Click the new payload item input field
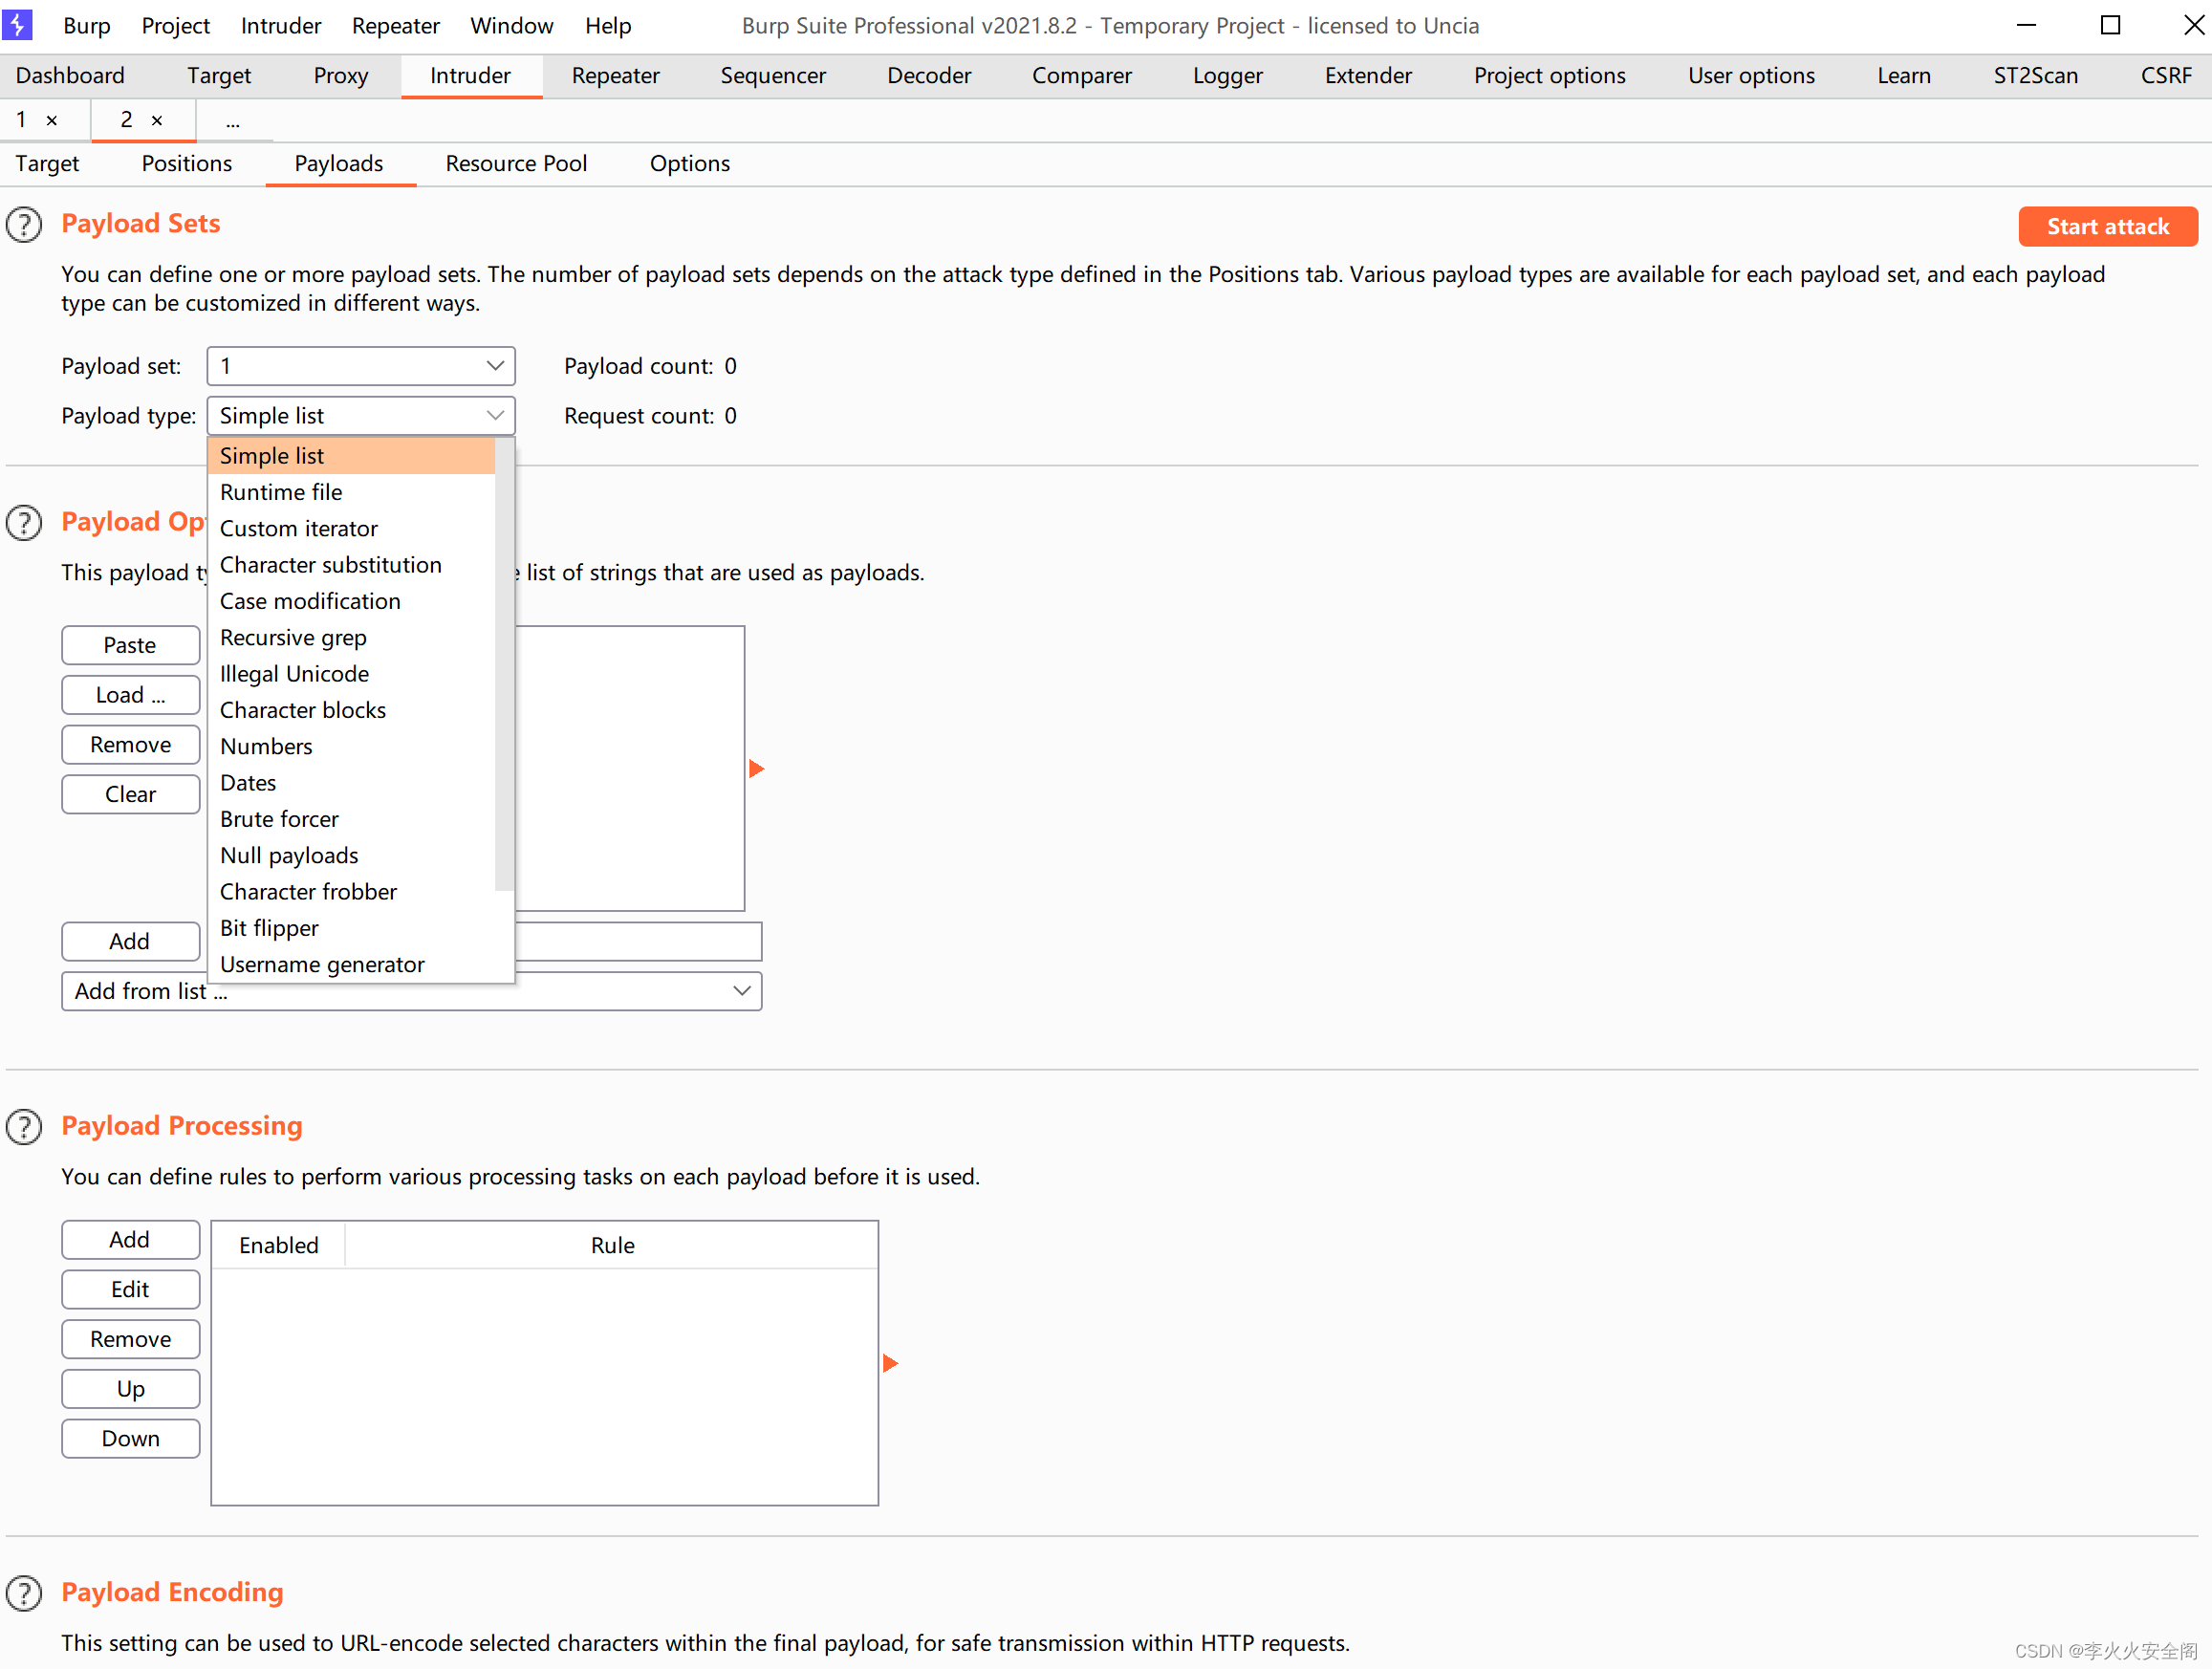 638,942
